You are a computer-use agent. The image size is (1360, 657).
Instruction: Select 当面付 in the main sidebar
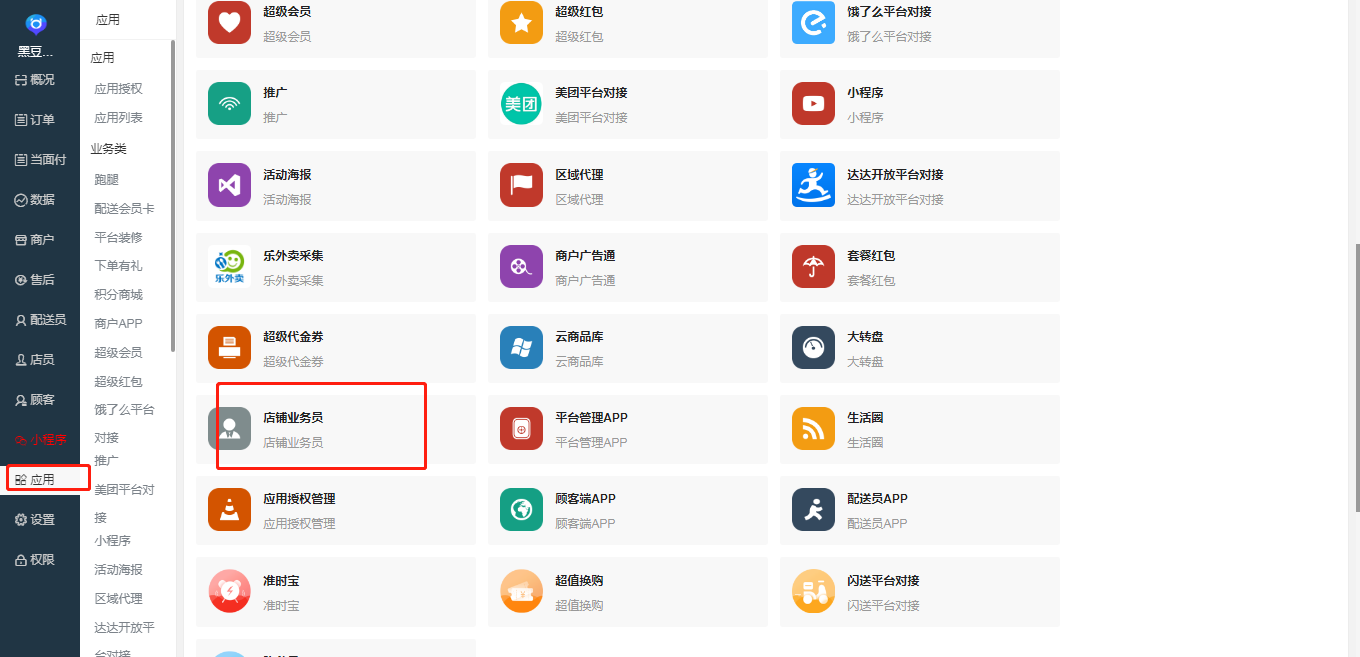pyautogui.click(x=40, y=160)
